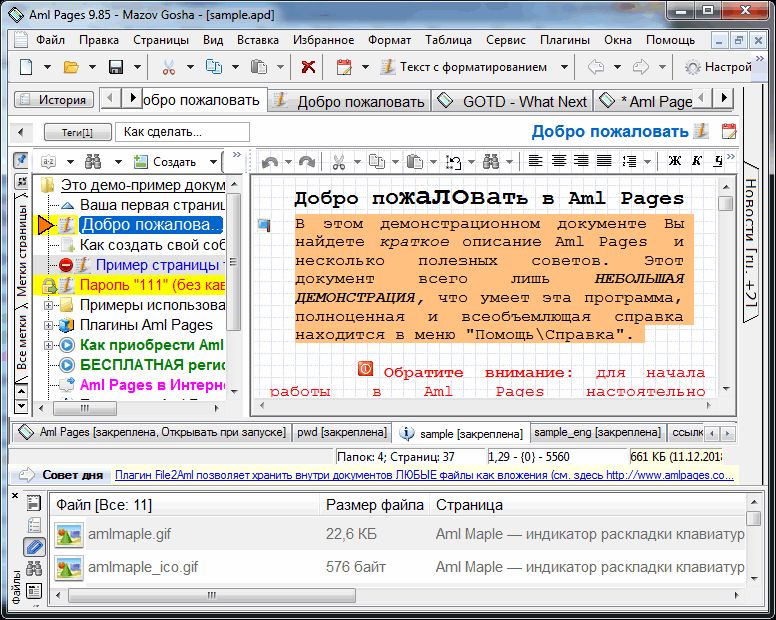
Task: Open dropdown arrow next to Save icon
Action: coord(138,67)
